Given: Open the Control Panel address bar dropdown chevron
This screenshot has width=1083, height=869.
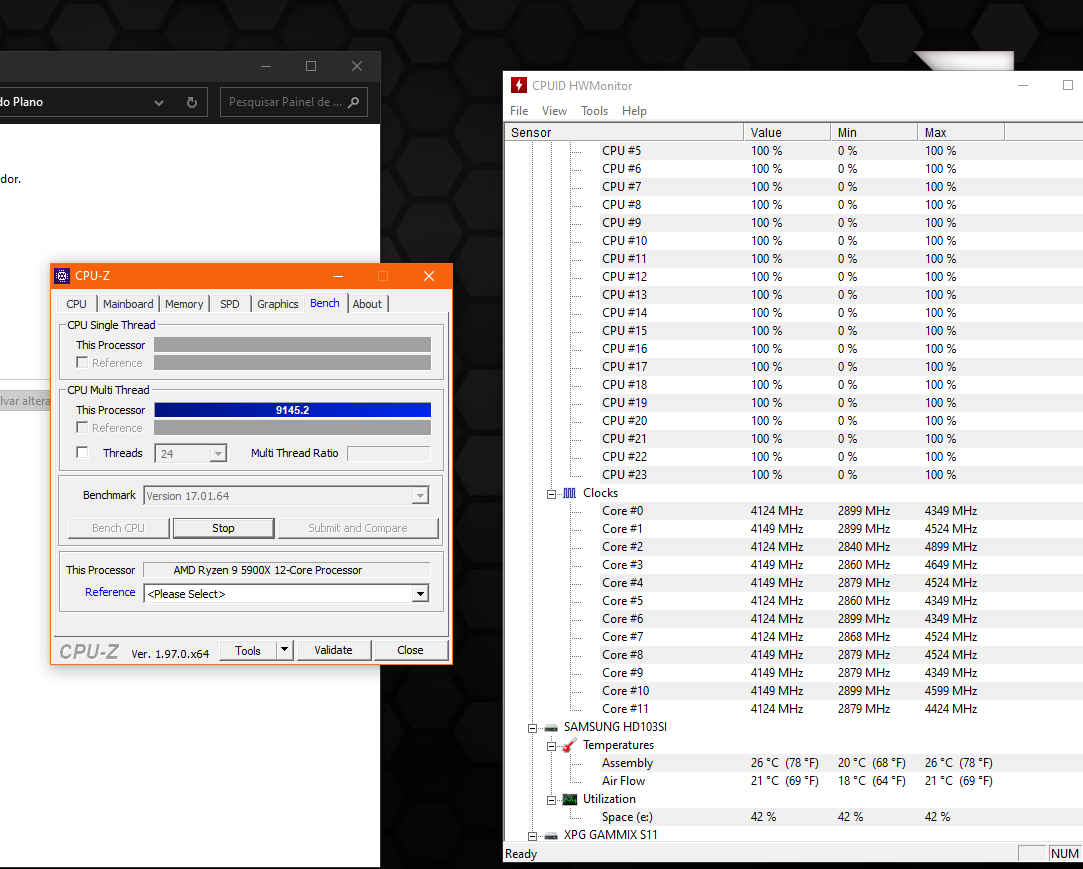Looking at the screenshot, I should tap(159, 102).
